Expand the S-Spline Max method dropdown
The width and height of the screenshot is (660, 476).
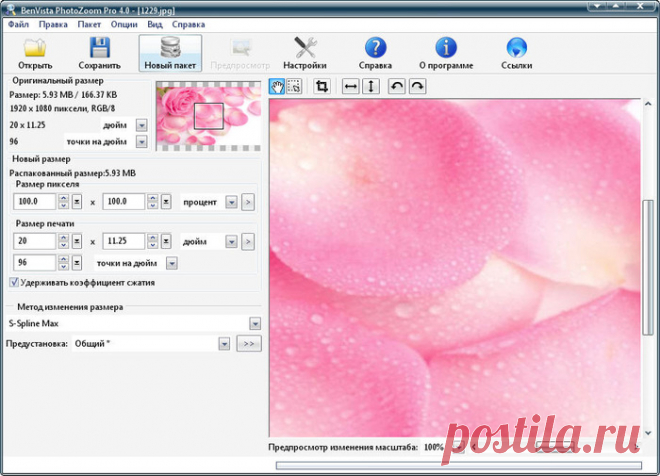[x=255, y=324]
